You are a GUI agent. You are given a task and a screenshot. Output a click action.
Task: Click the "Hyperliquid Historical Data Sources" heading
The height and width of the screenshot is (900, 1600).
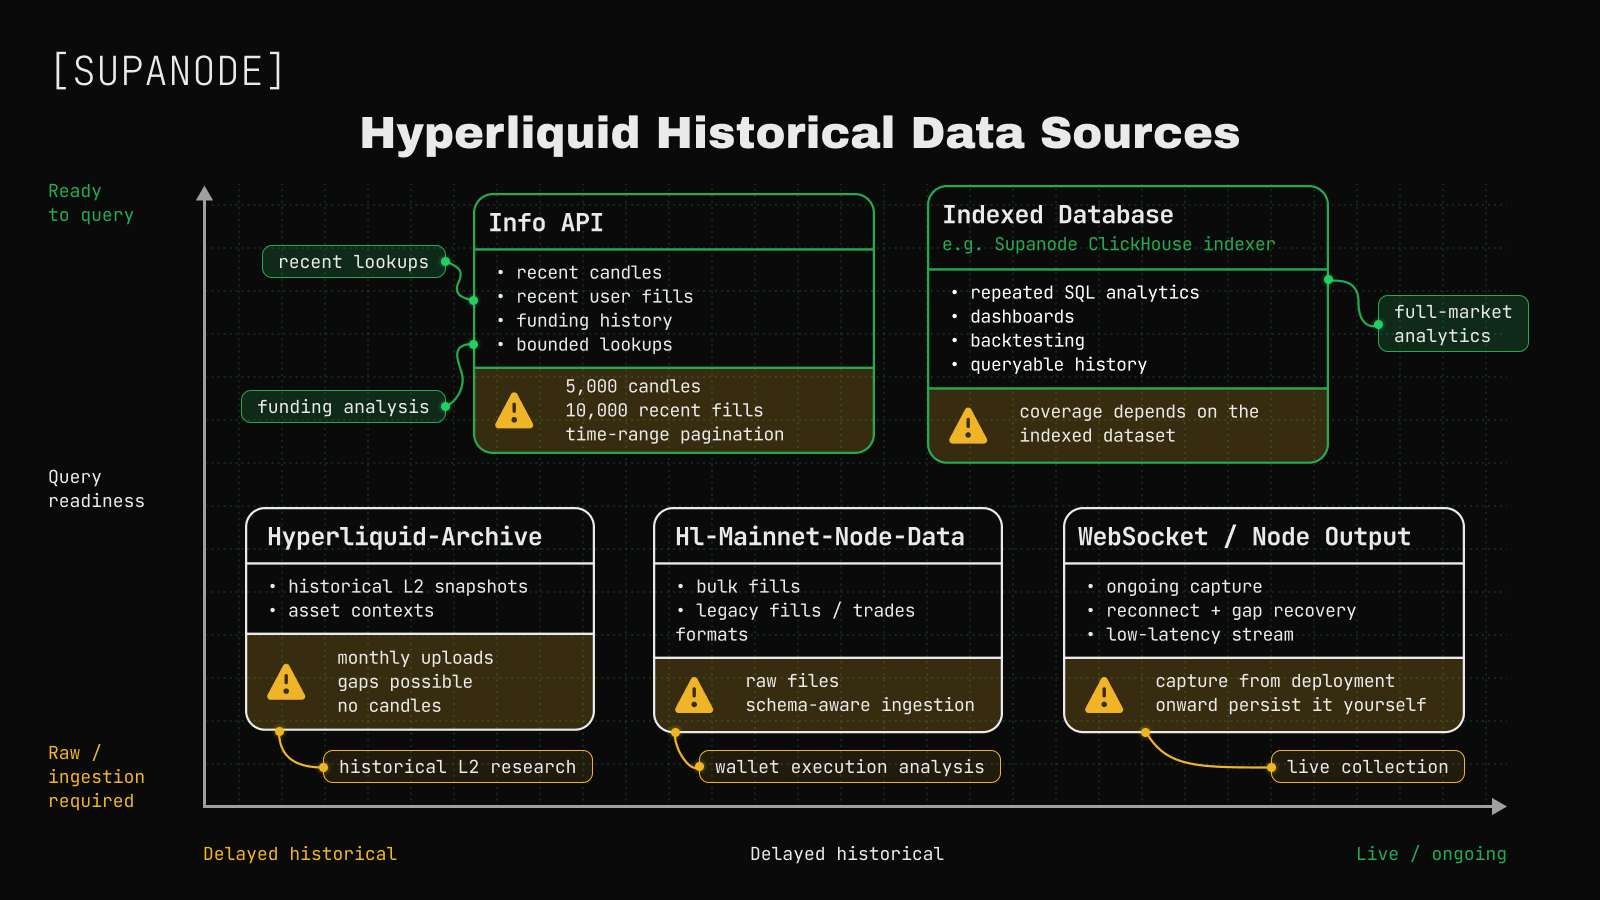(800, 133)
